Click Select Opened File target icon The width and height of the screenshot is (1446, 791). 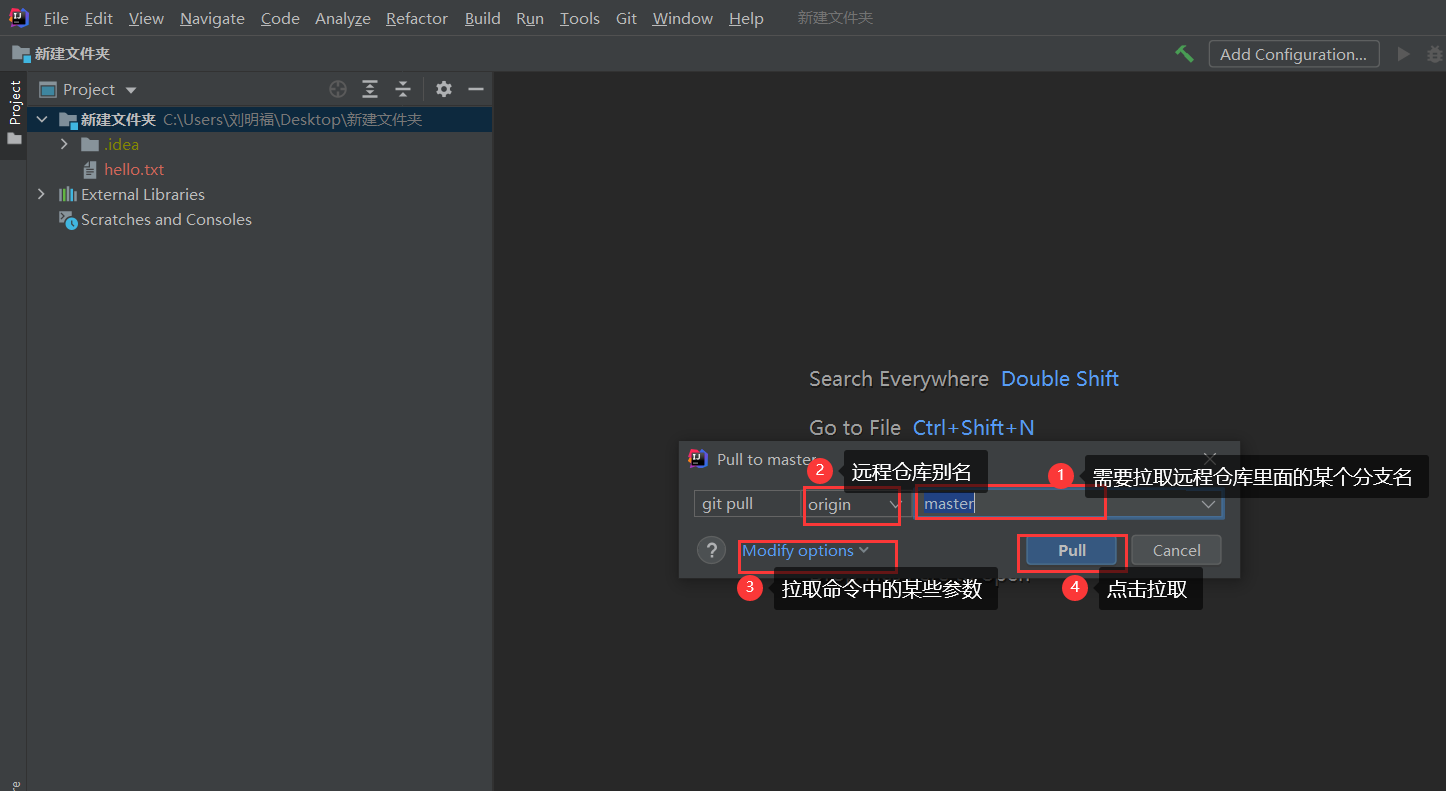[x=338, y=89]
